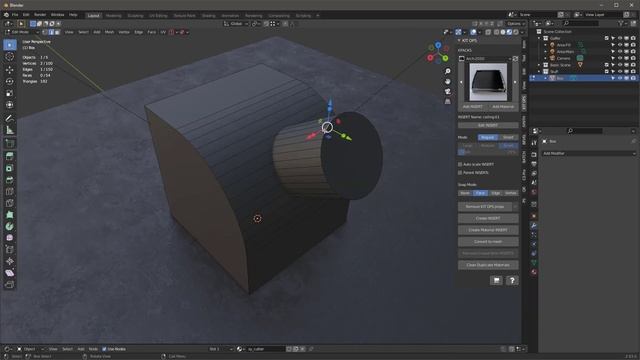
Task: Select the Shrink/Fatten tool
Action: pos(10,261)
